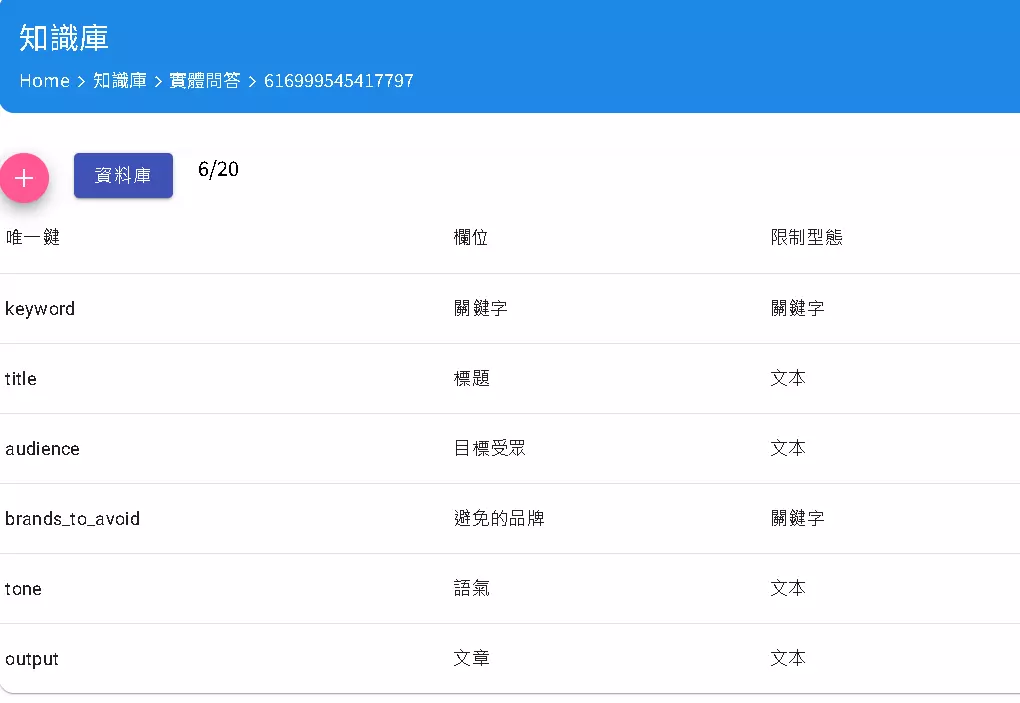Screen dimensions: 1020x703
Task: Click the 欄位 column header
Action: tap(470, 237)
